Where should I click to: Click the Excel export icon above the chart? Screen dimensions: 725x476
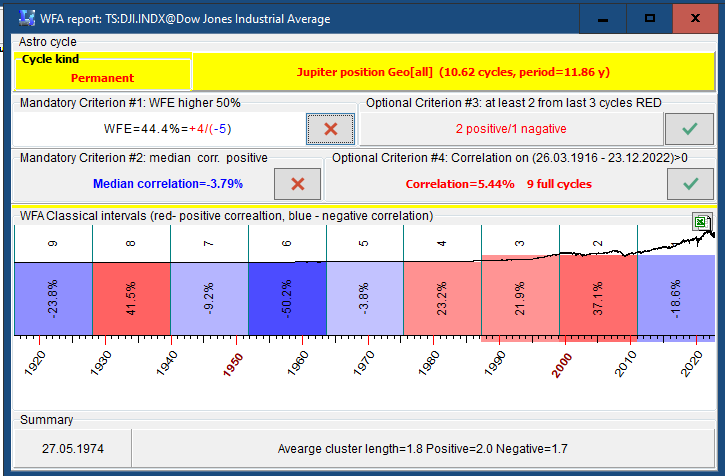point(701,222)
